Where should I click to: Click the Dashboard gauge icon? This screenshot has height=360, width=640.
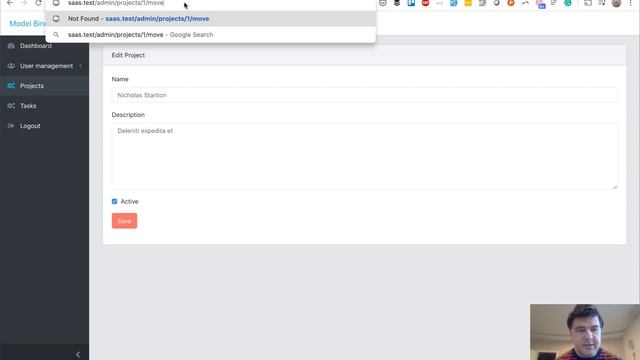(x=11, y=46)
